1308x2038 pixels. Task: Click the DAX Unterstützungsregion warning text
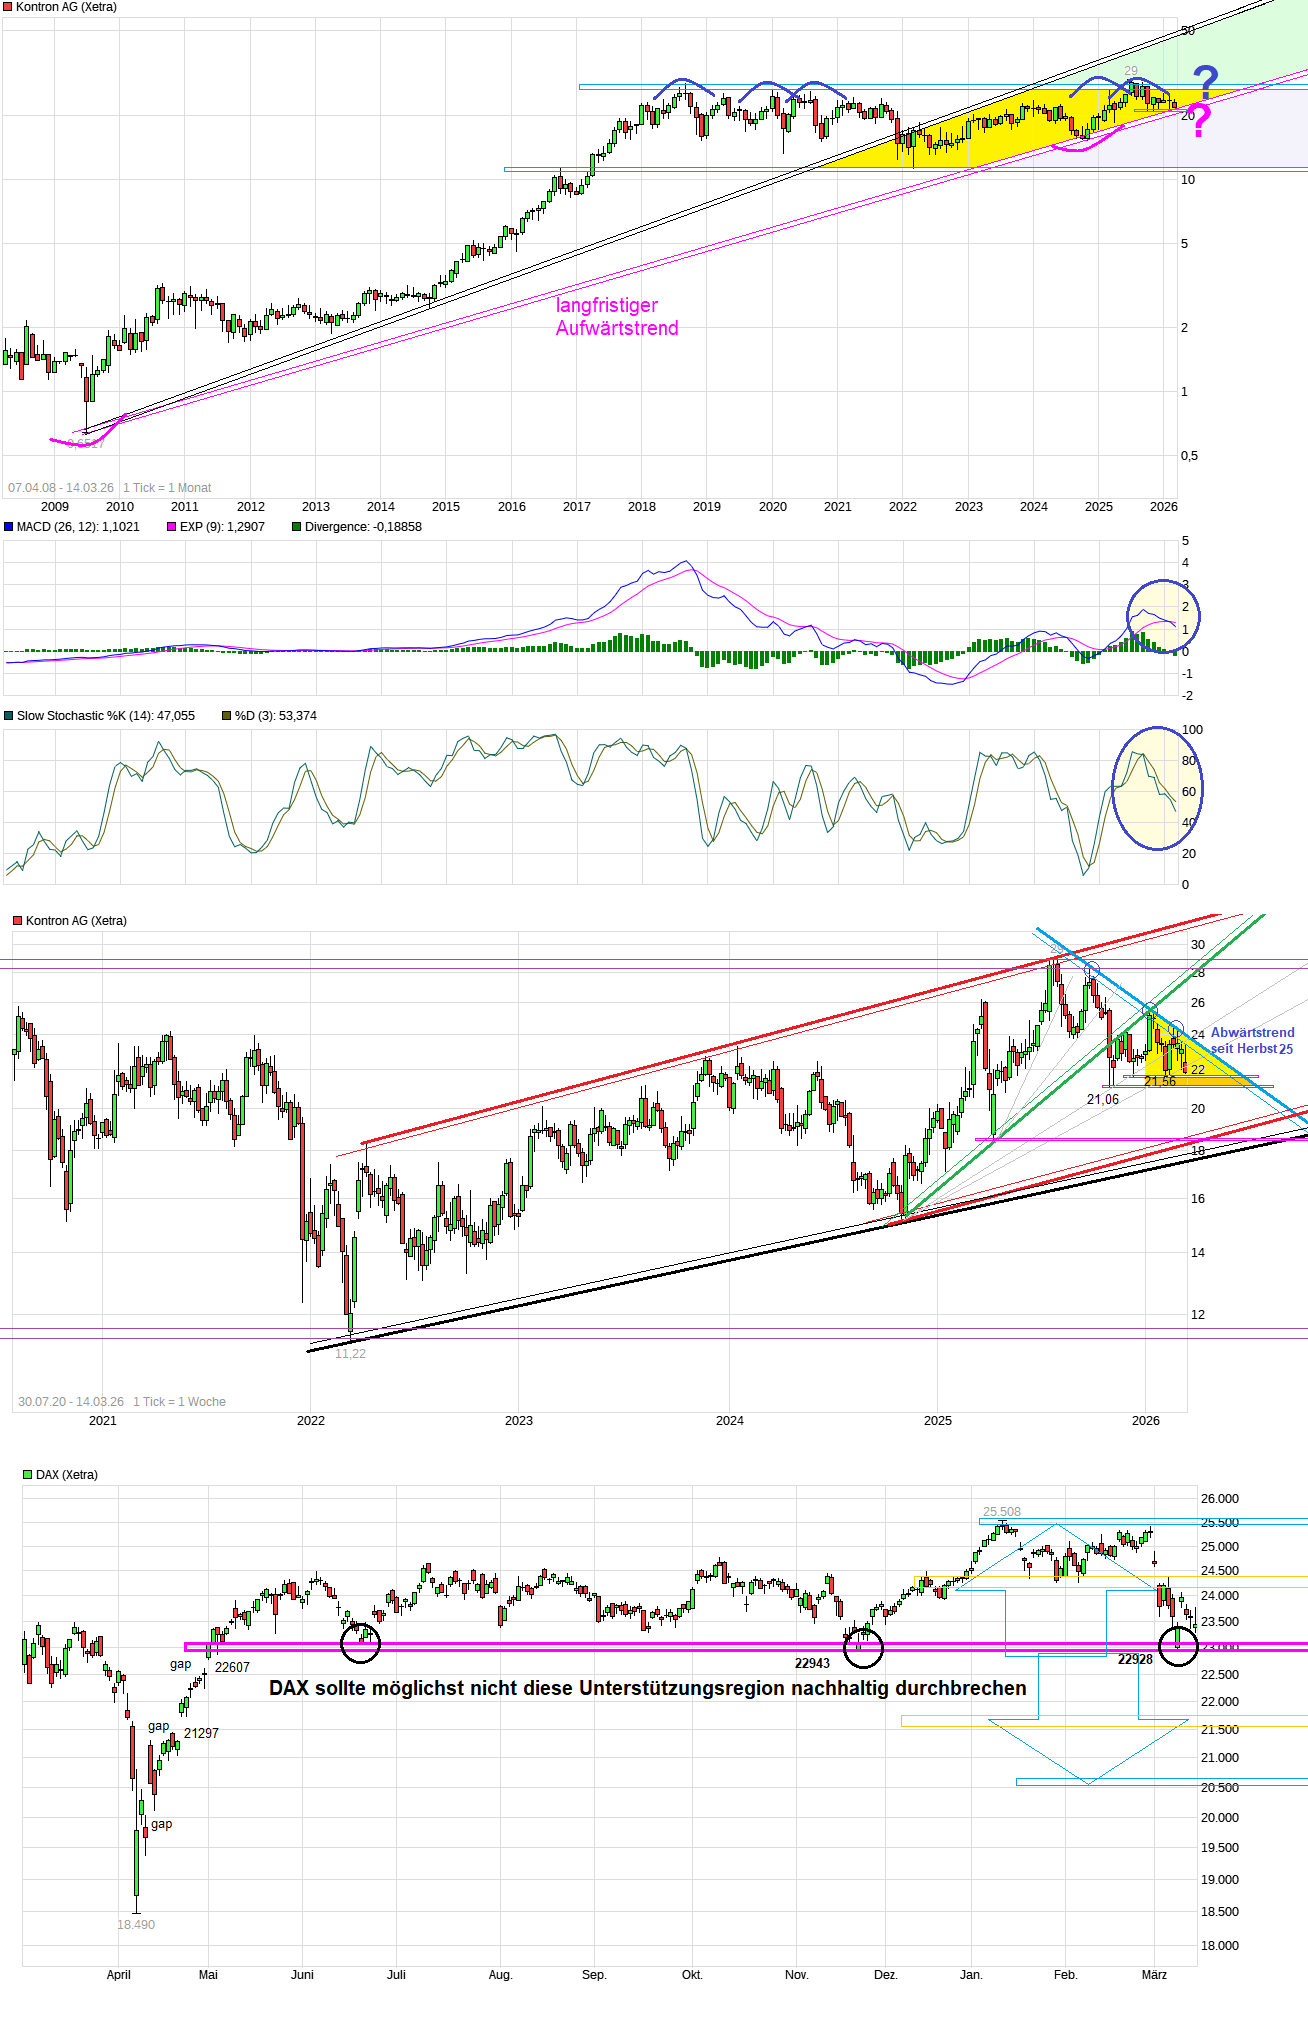(x=647, y=1688)
